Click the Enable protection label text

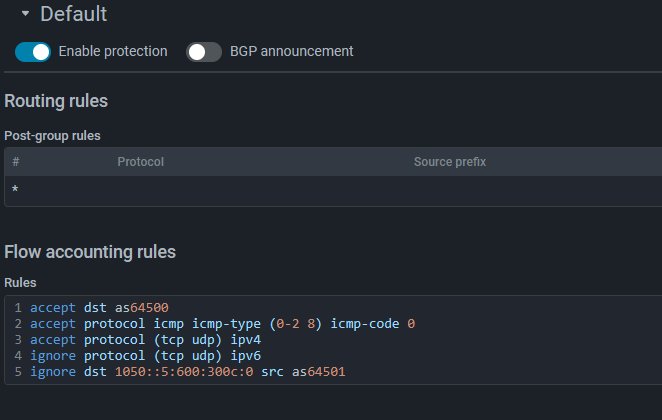coord(113,51)
